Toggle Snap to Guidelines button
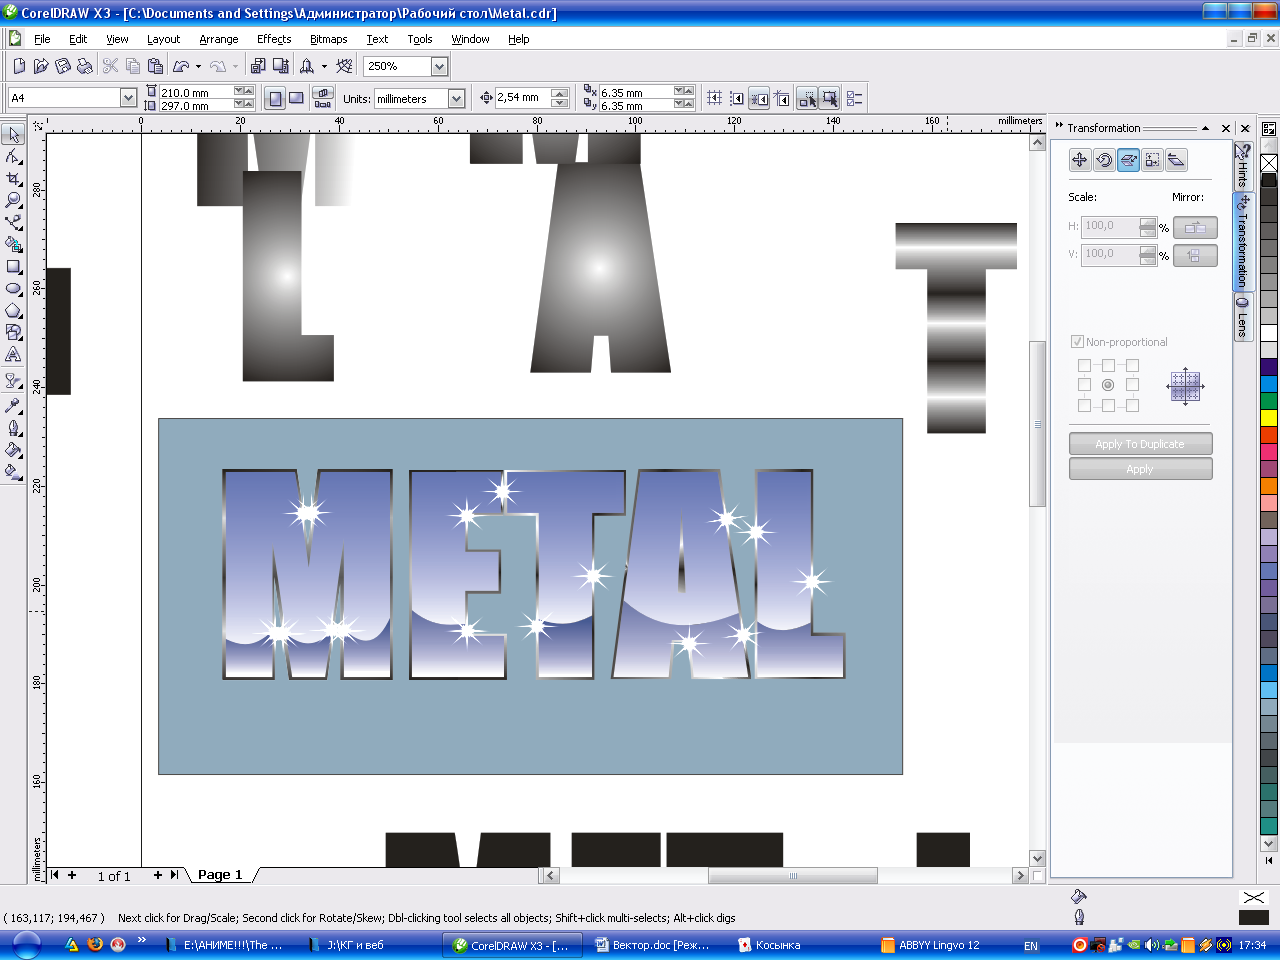 [x=737, y=98]
